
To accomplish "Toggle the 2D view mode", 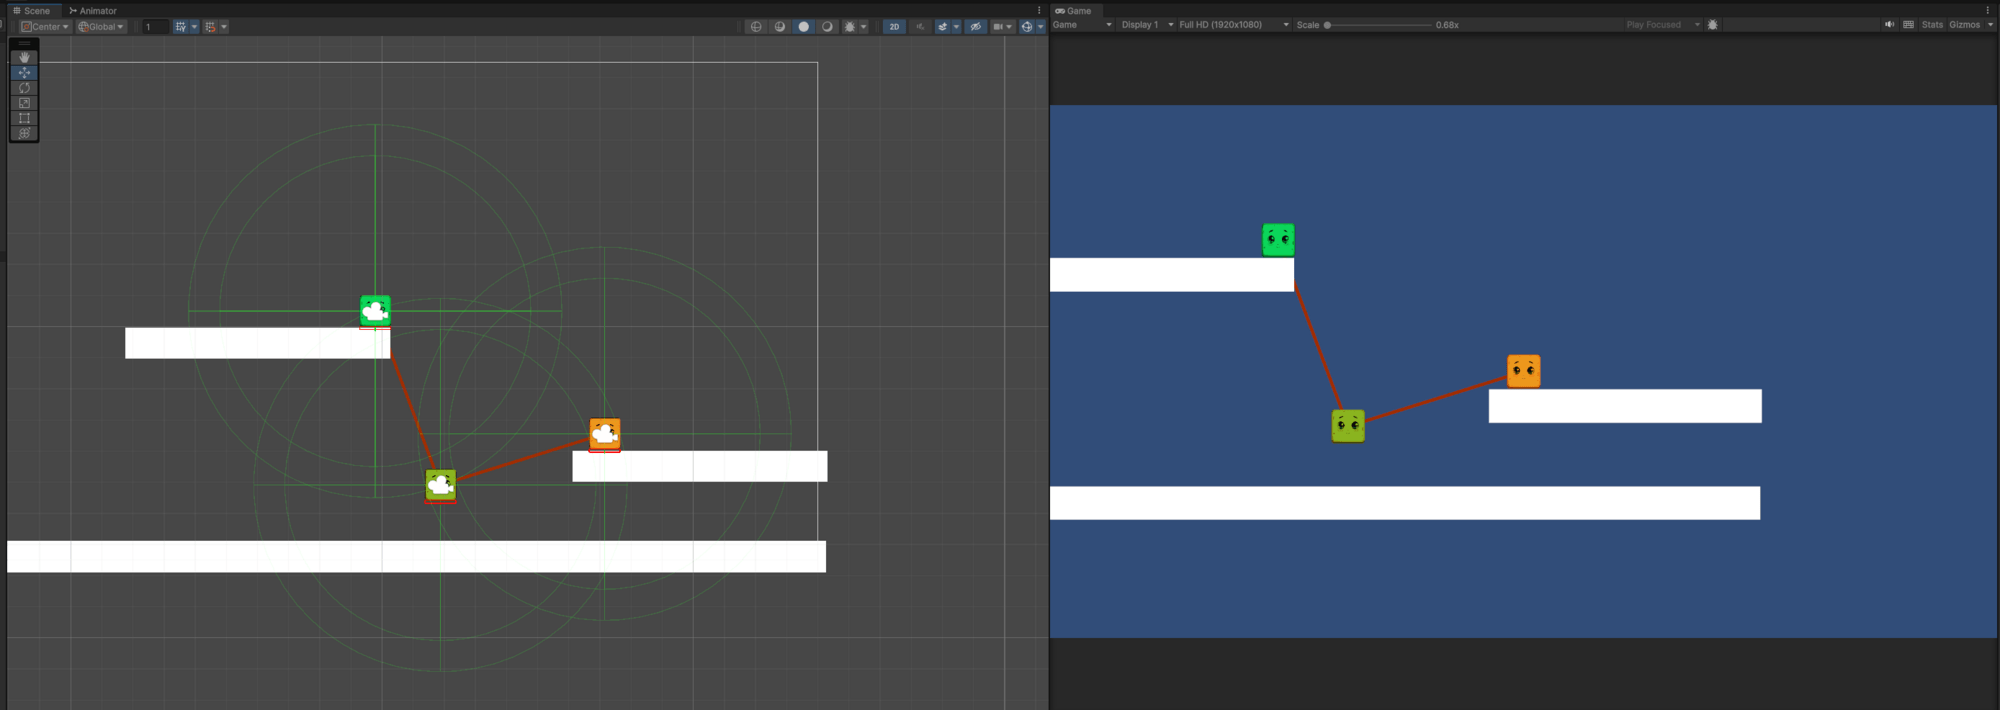I will click(894, 27).
